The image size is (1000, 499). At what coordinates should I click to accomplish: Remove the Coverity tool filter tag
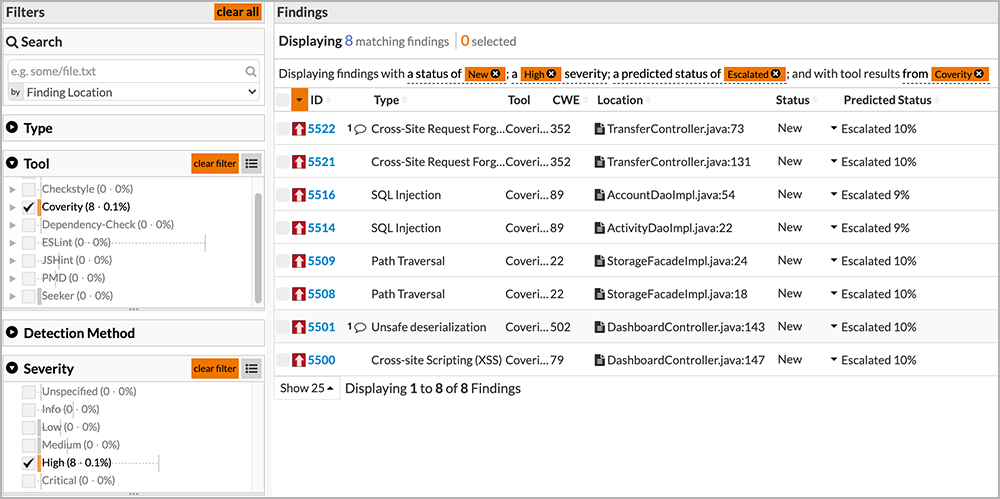[x=978, y=75]
